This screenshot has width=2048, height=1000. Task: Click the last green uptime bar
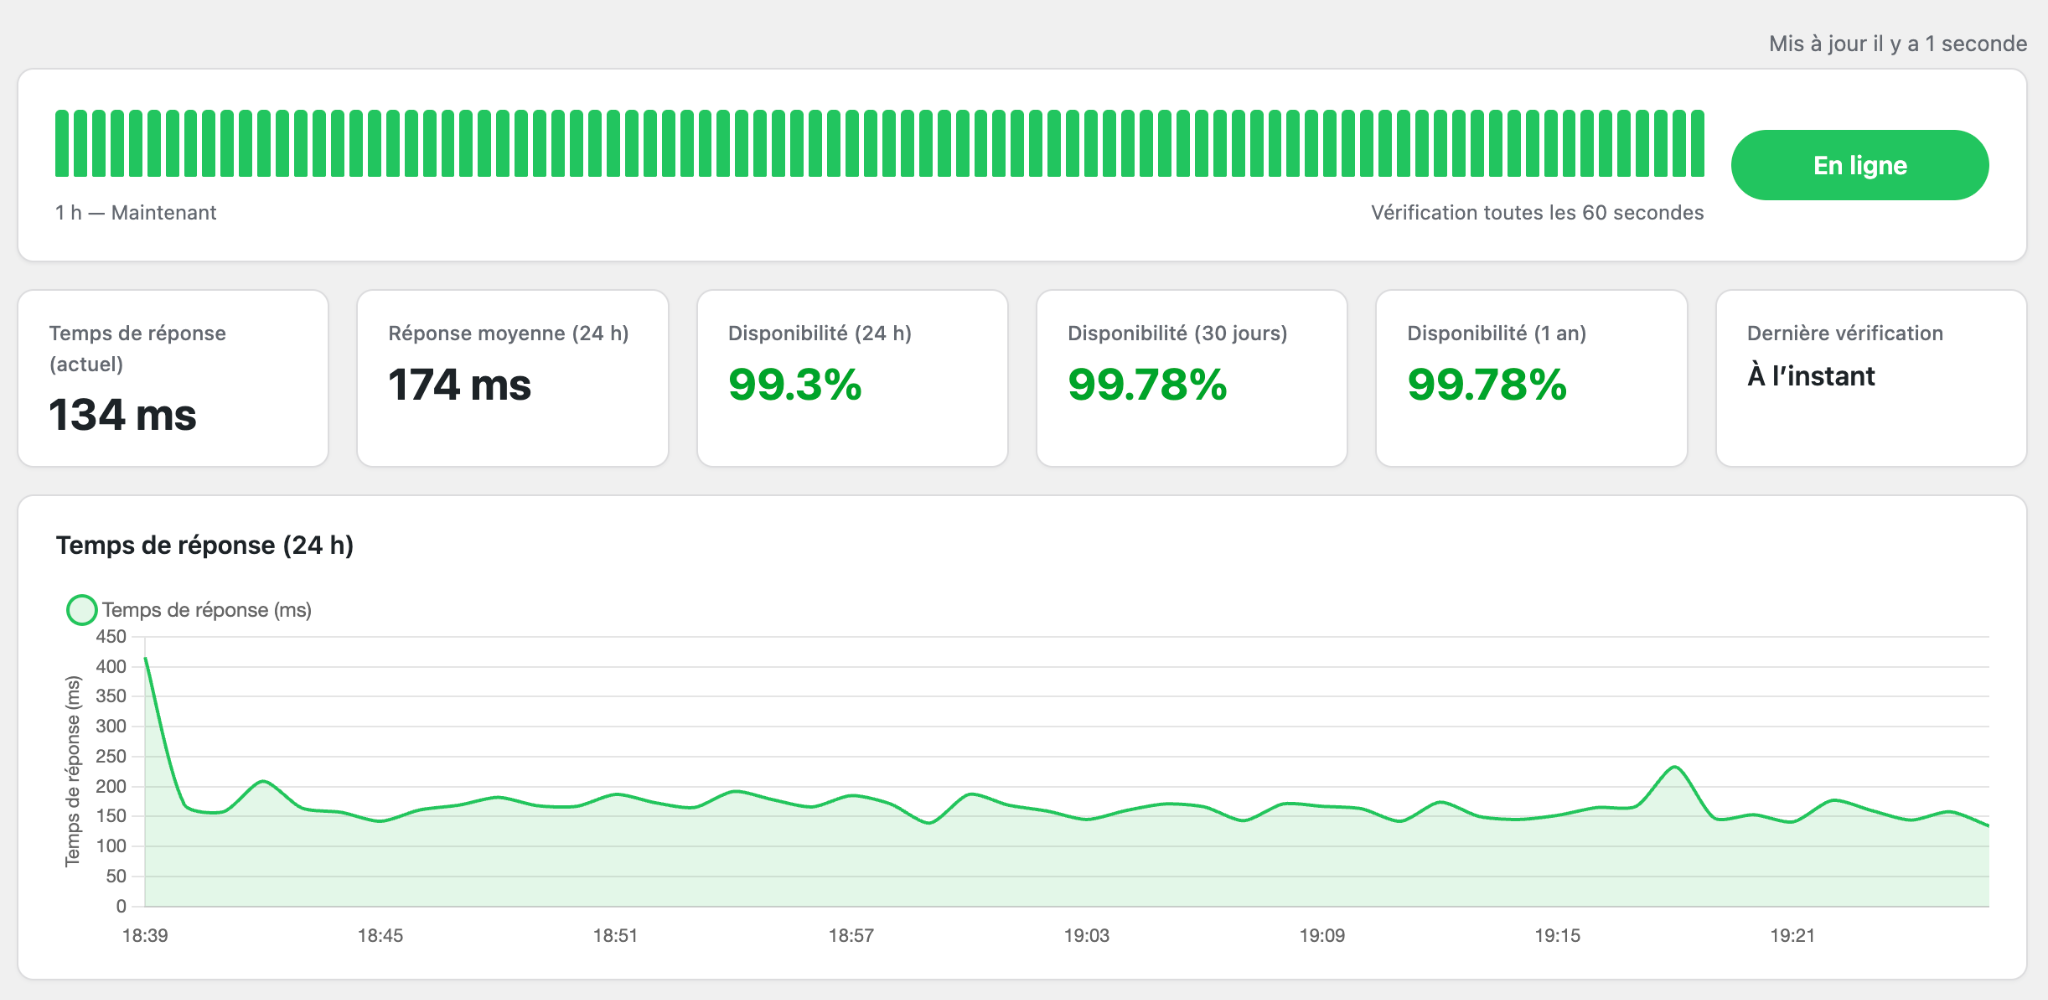click(x=1697, y=144)
